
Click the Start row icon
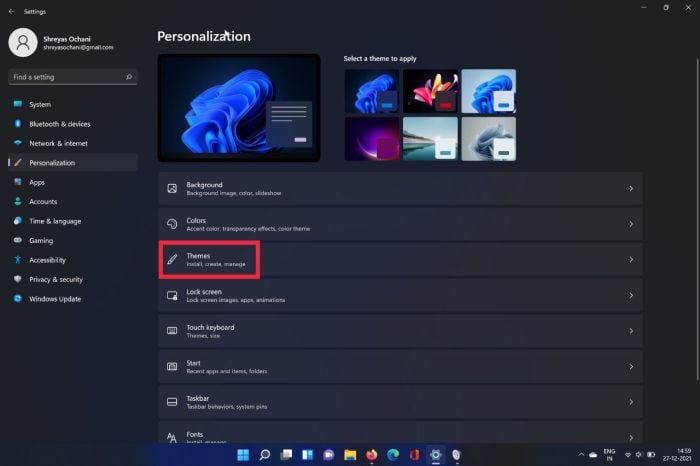tap(172, 366)
